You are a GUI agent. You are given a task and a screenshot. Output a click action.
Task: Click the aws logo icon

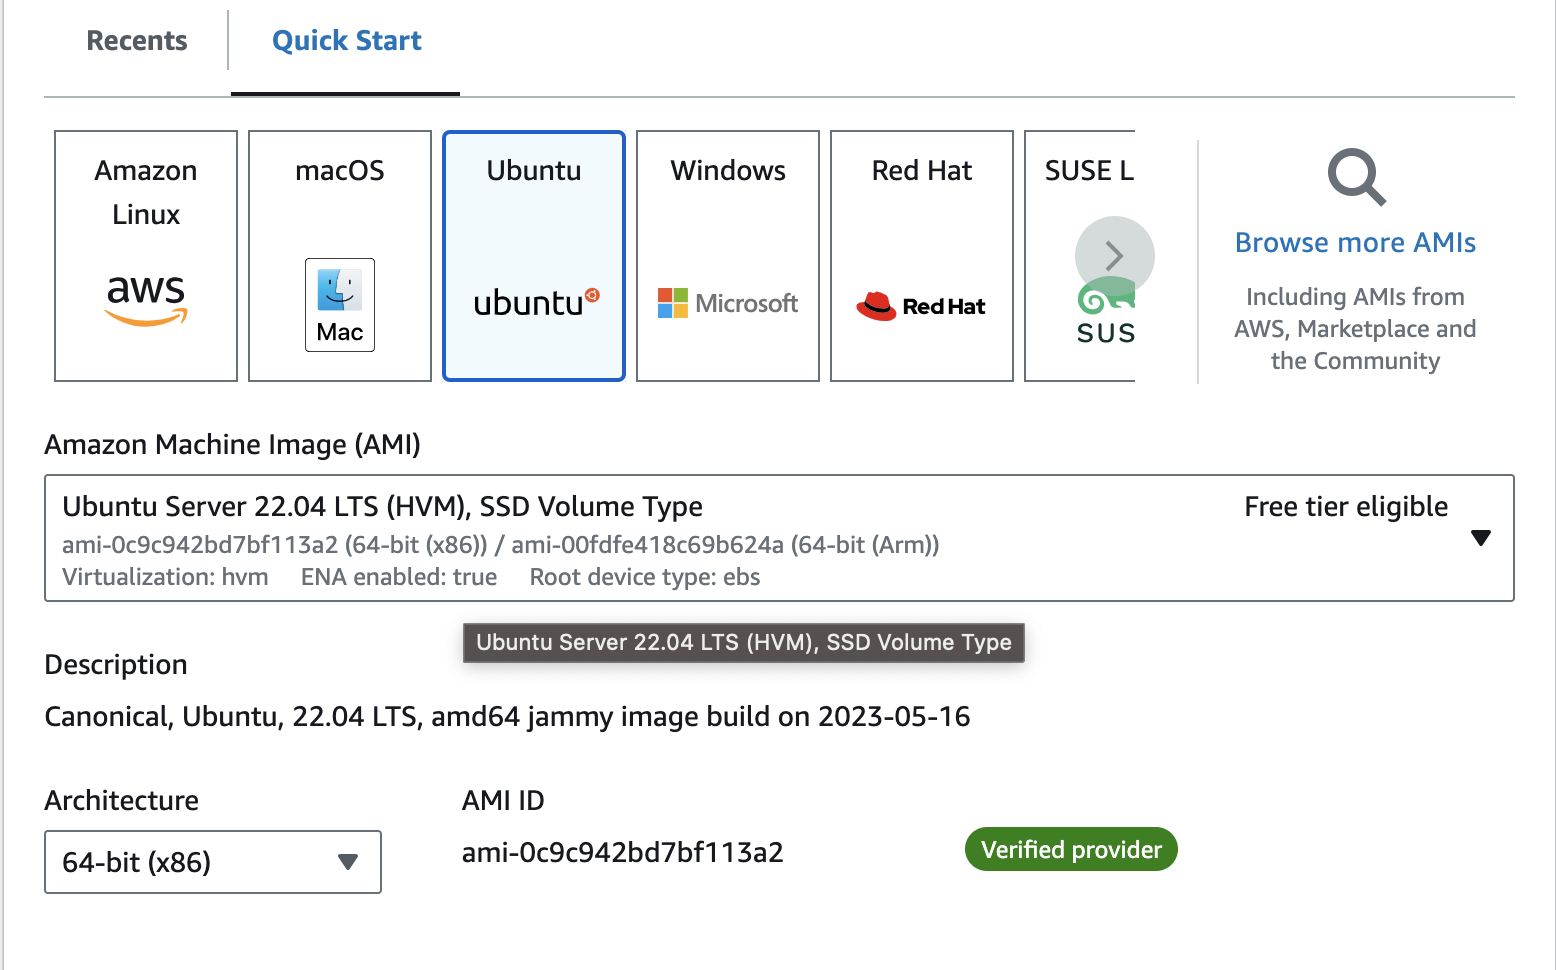tap(146, 300)
